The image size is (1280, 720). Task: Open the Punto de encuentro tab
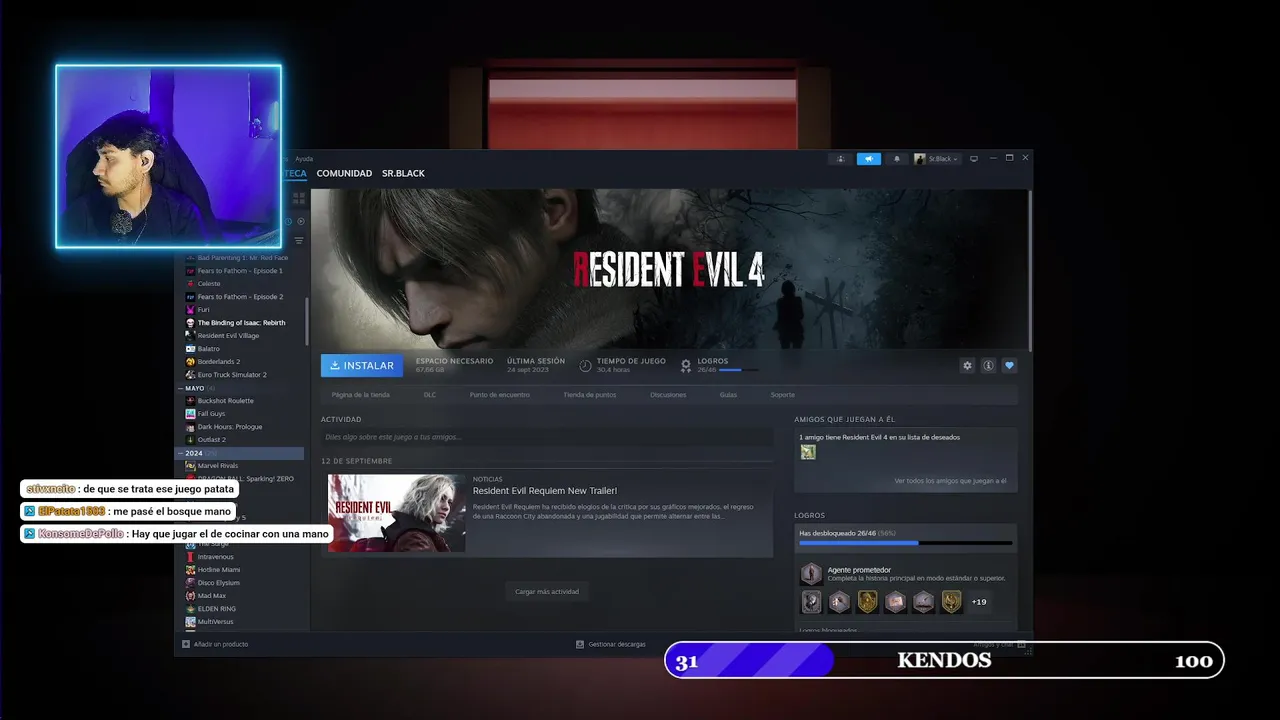pos(500,395)
